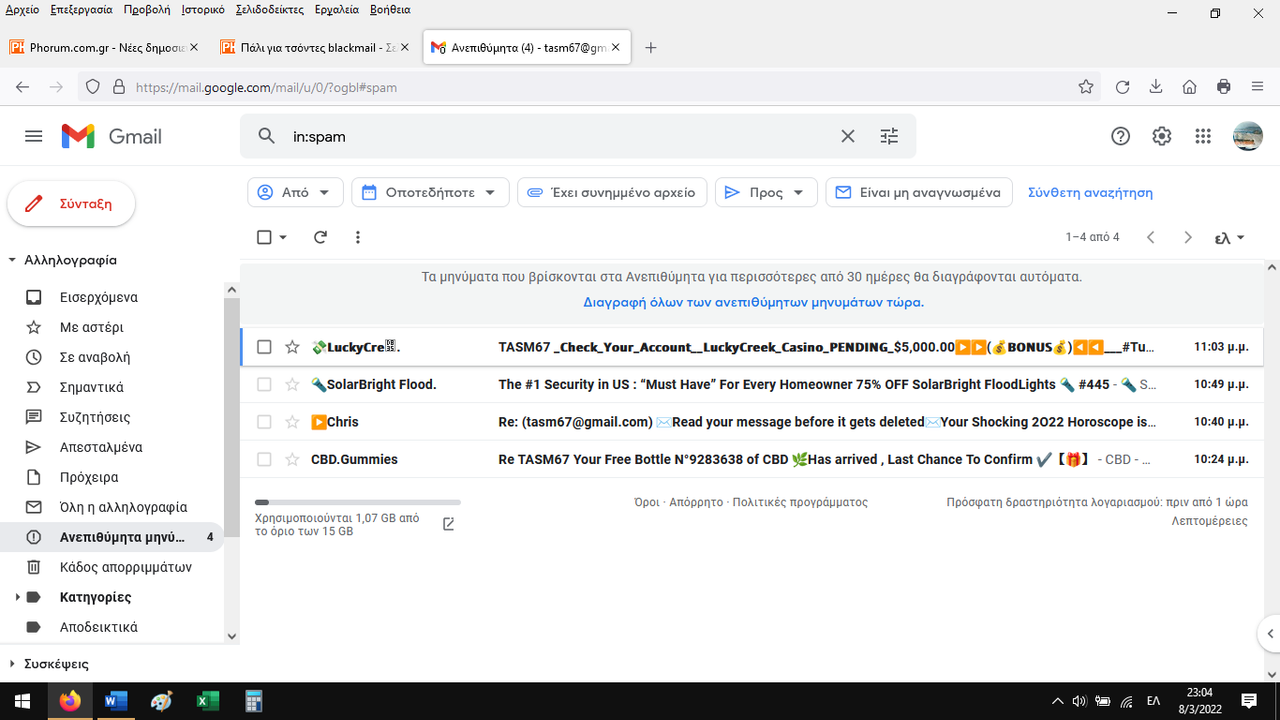Expand the Κατηγορίες label

[17, 597]
